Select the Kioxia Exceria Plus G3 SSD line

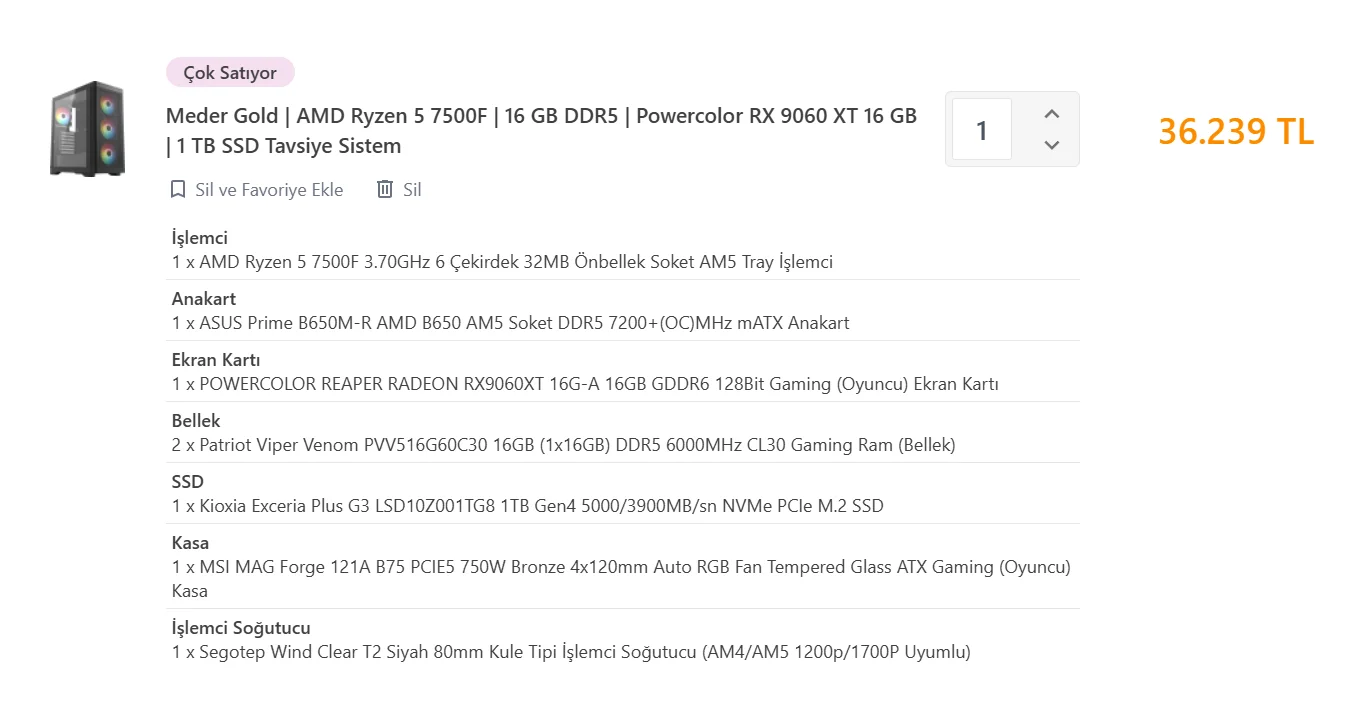[527, 506]
